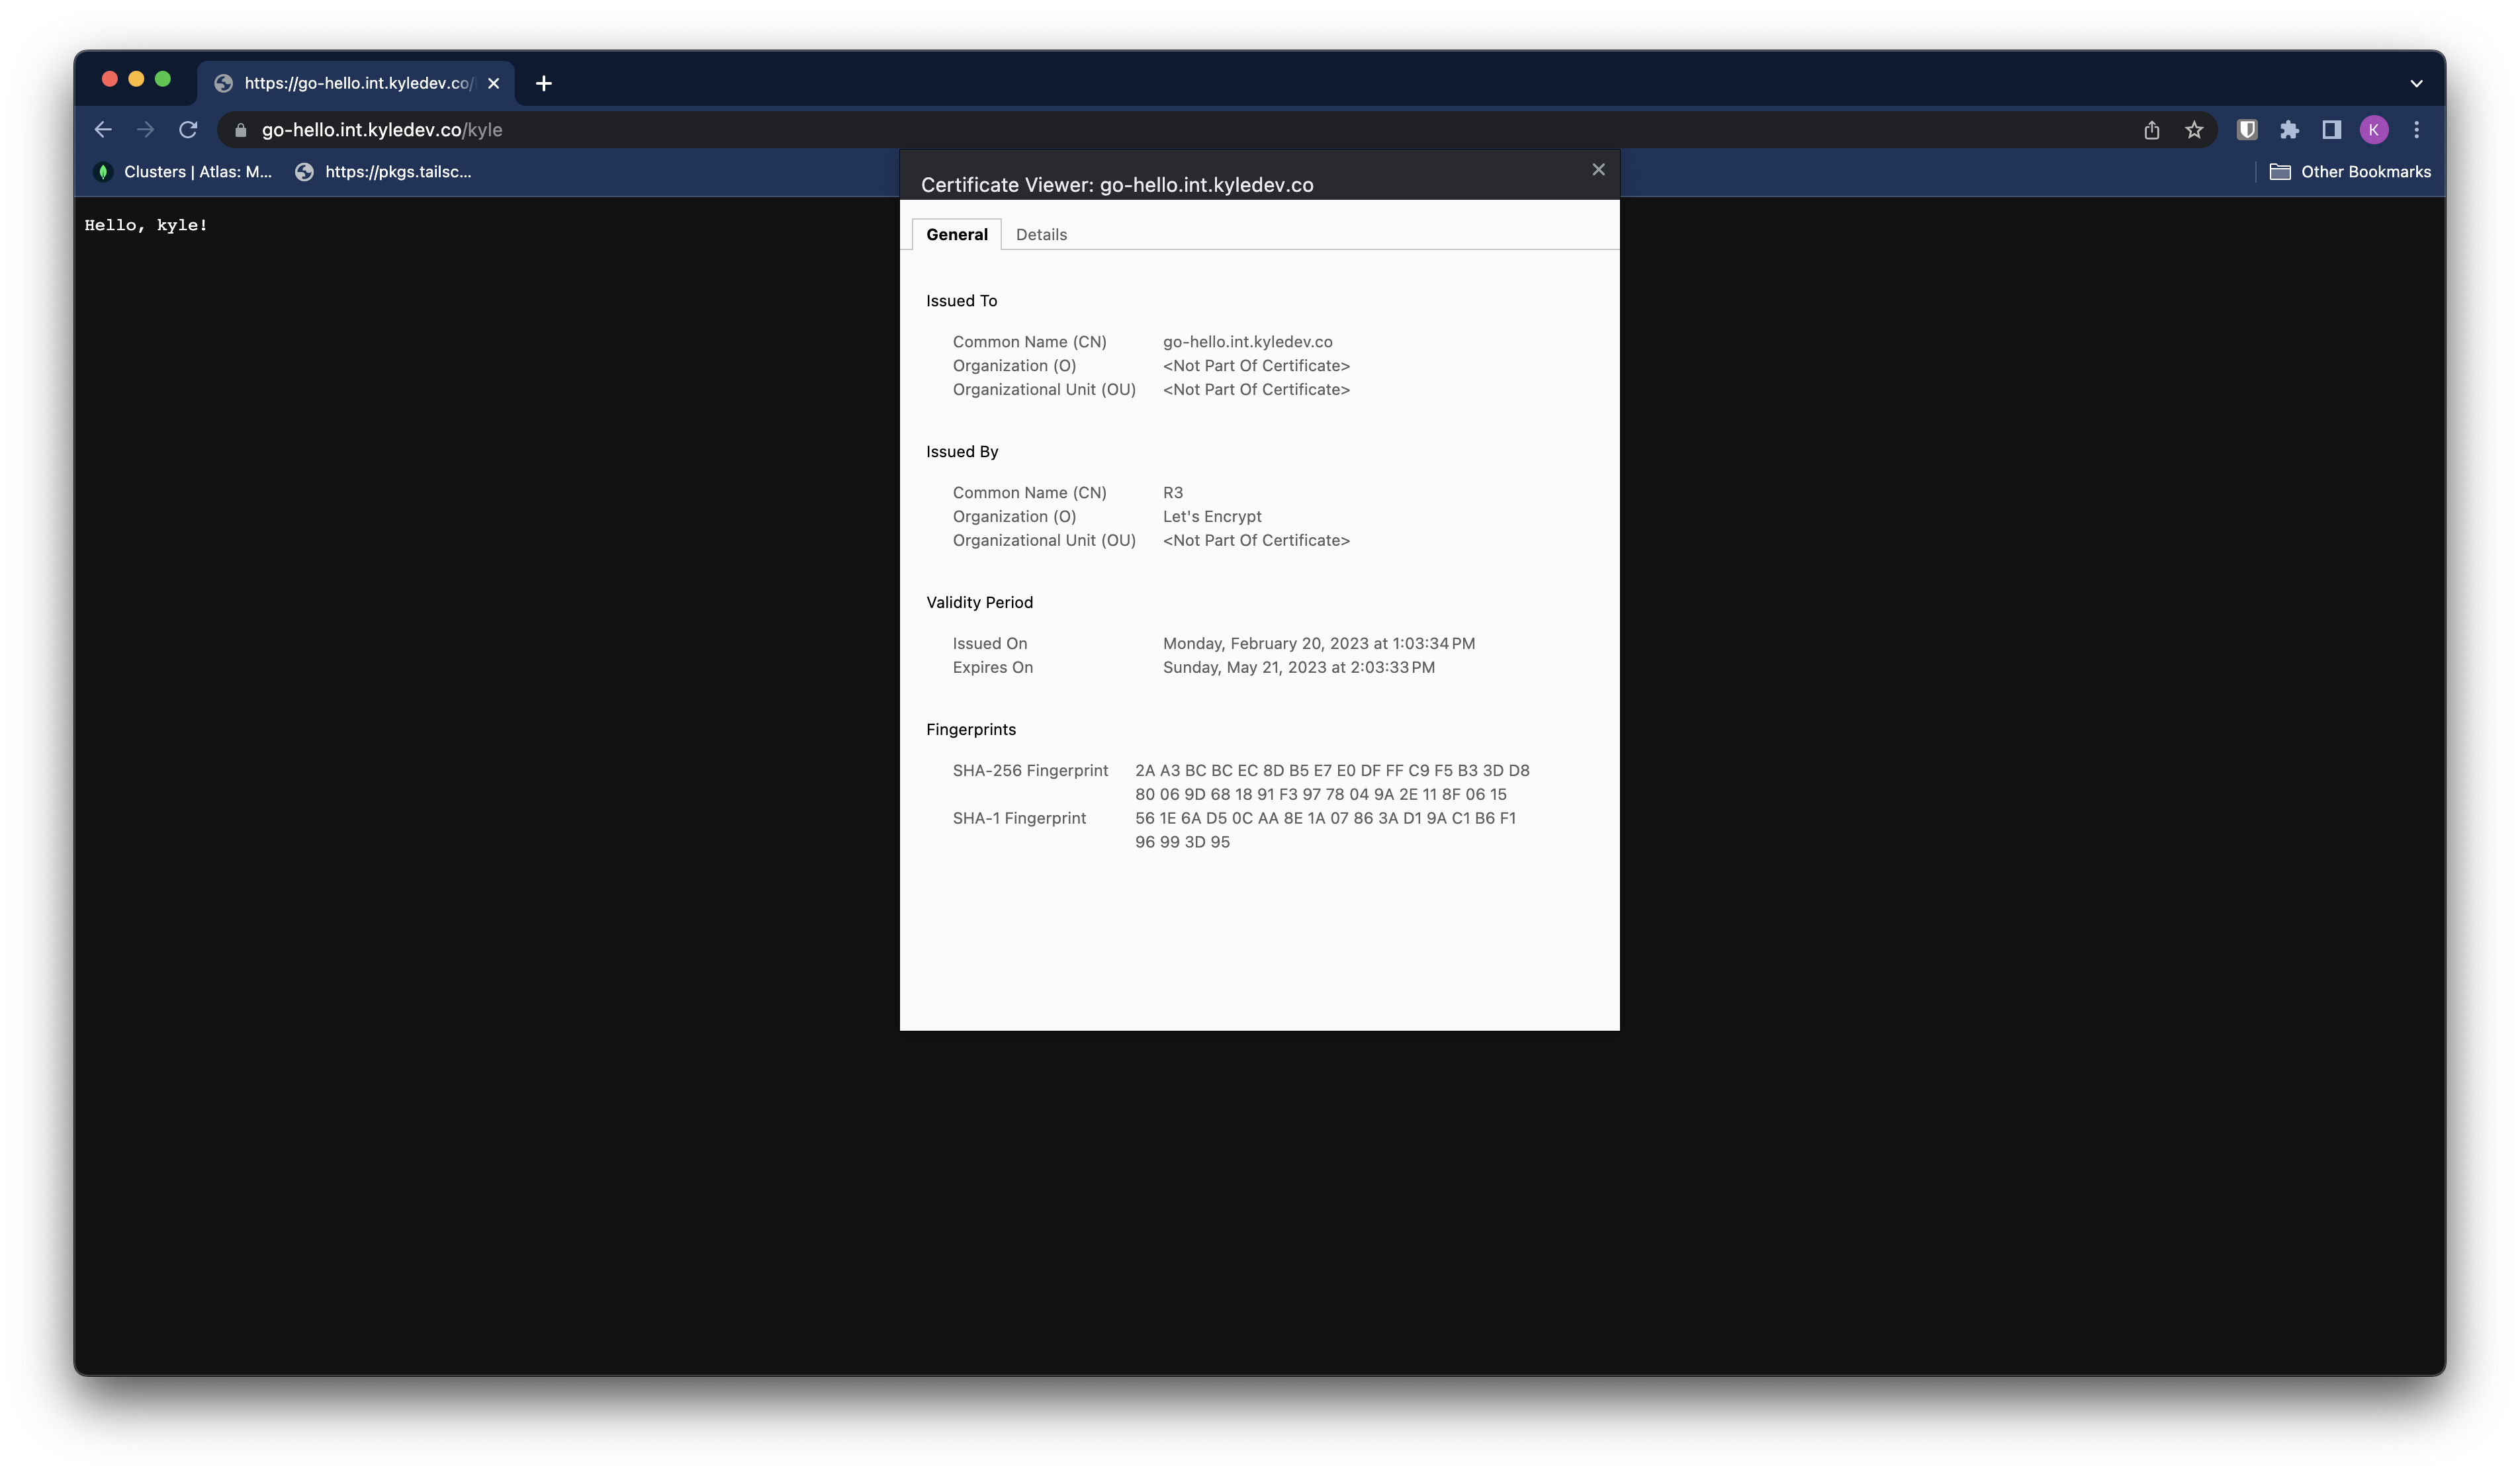The height and width of the screenshot is (1474, 2520).
Task: Maximize the window with green button
Action: tap(163, 79)
